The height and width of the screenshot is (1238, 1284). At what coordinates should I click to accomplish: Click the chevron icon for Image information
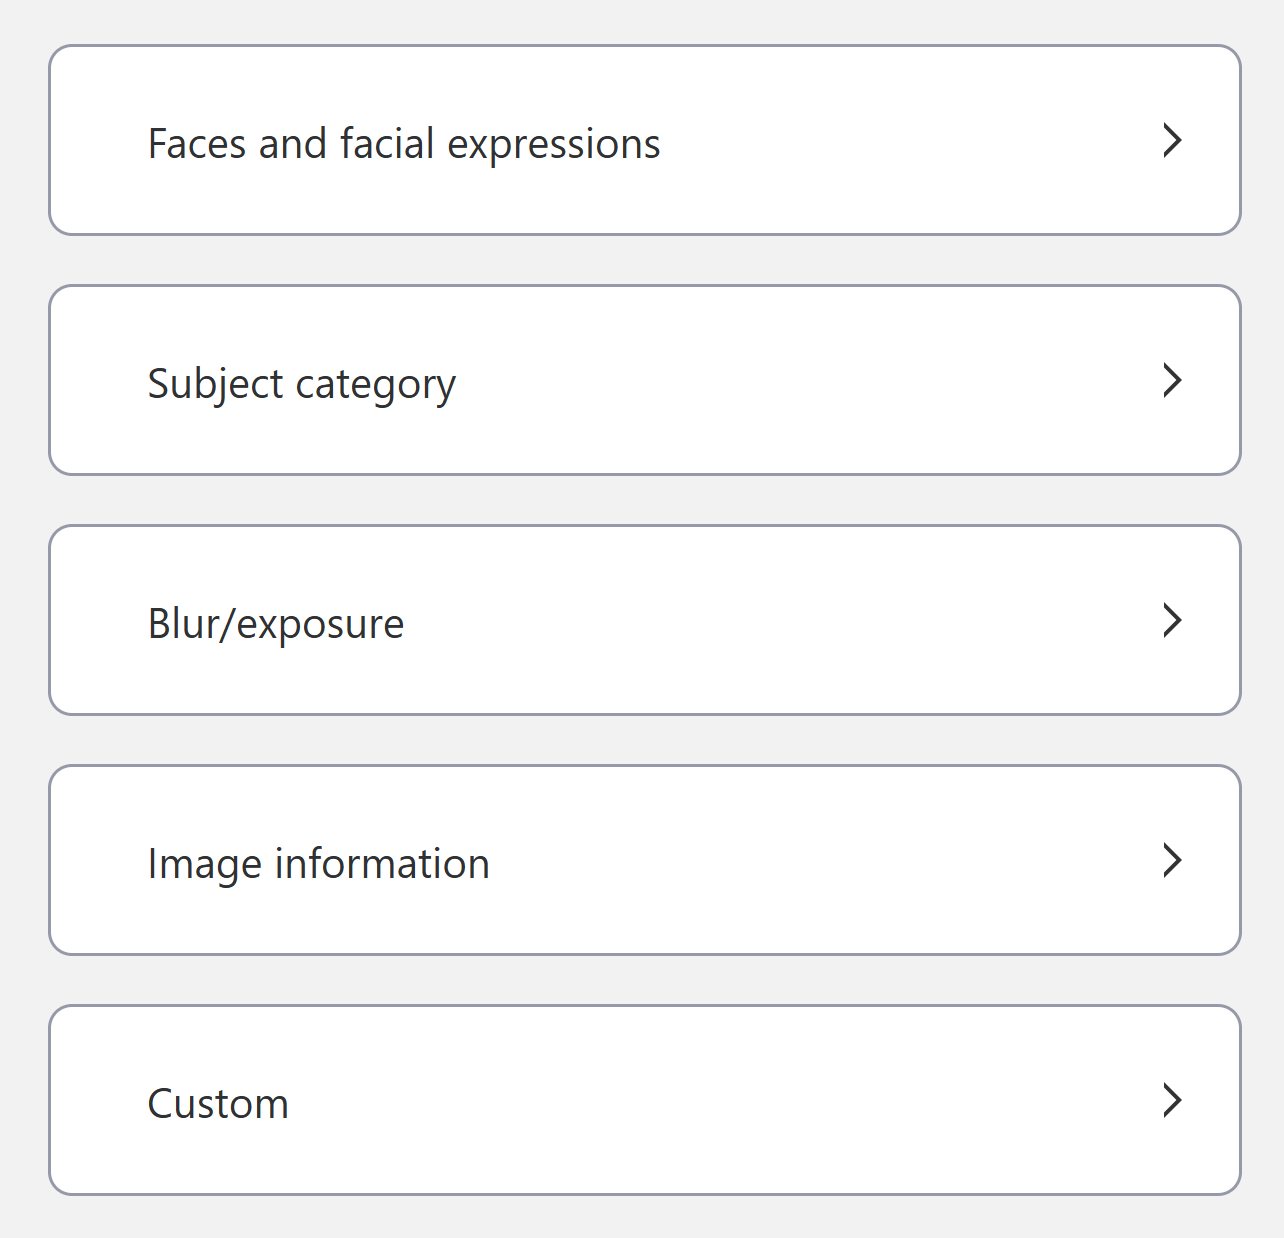(x=1172, y=861)
